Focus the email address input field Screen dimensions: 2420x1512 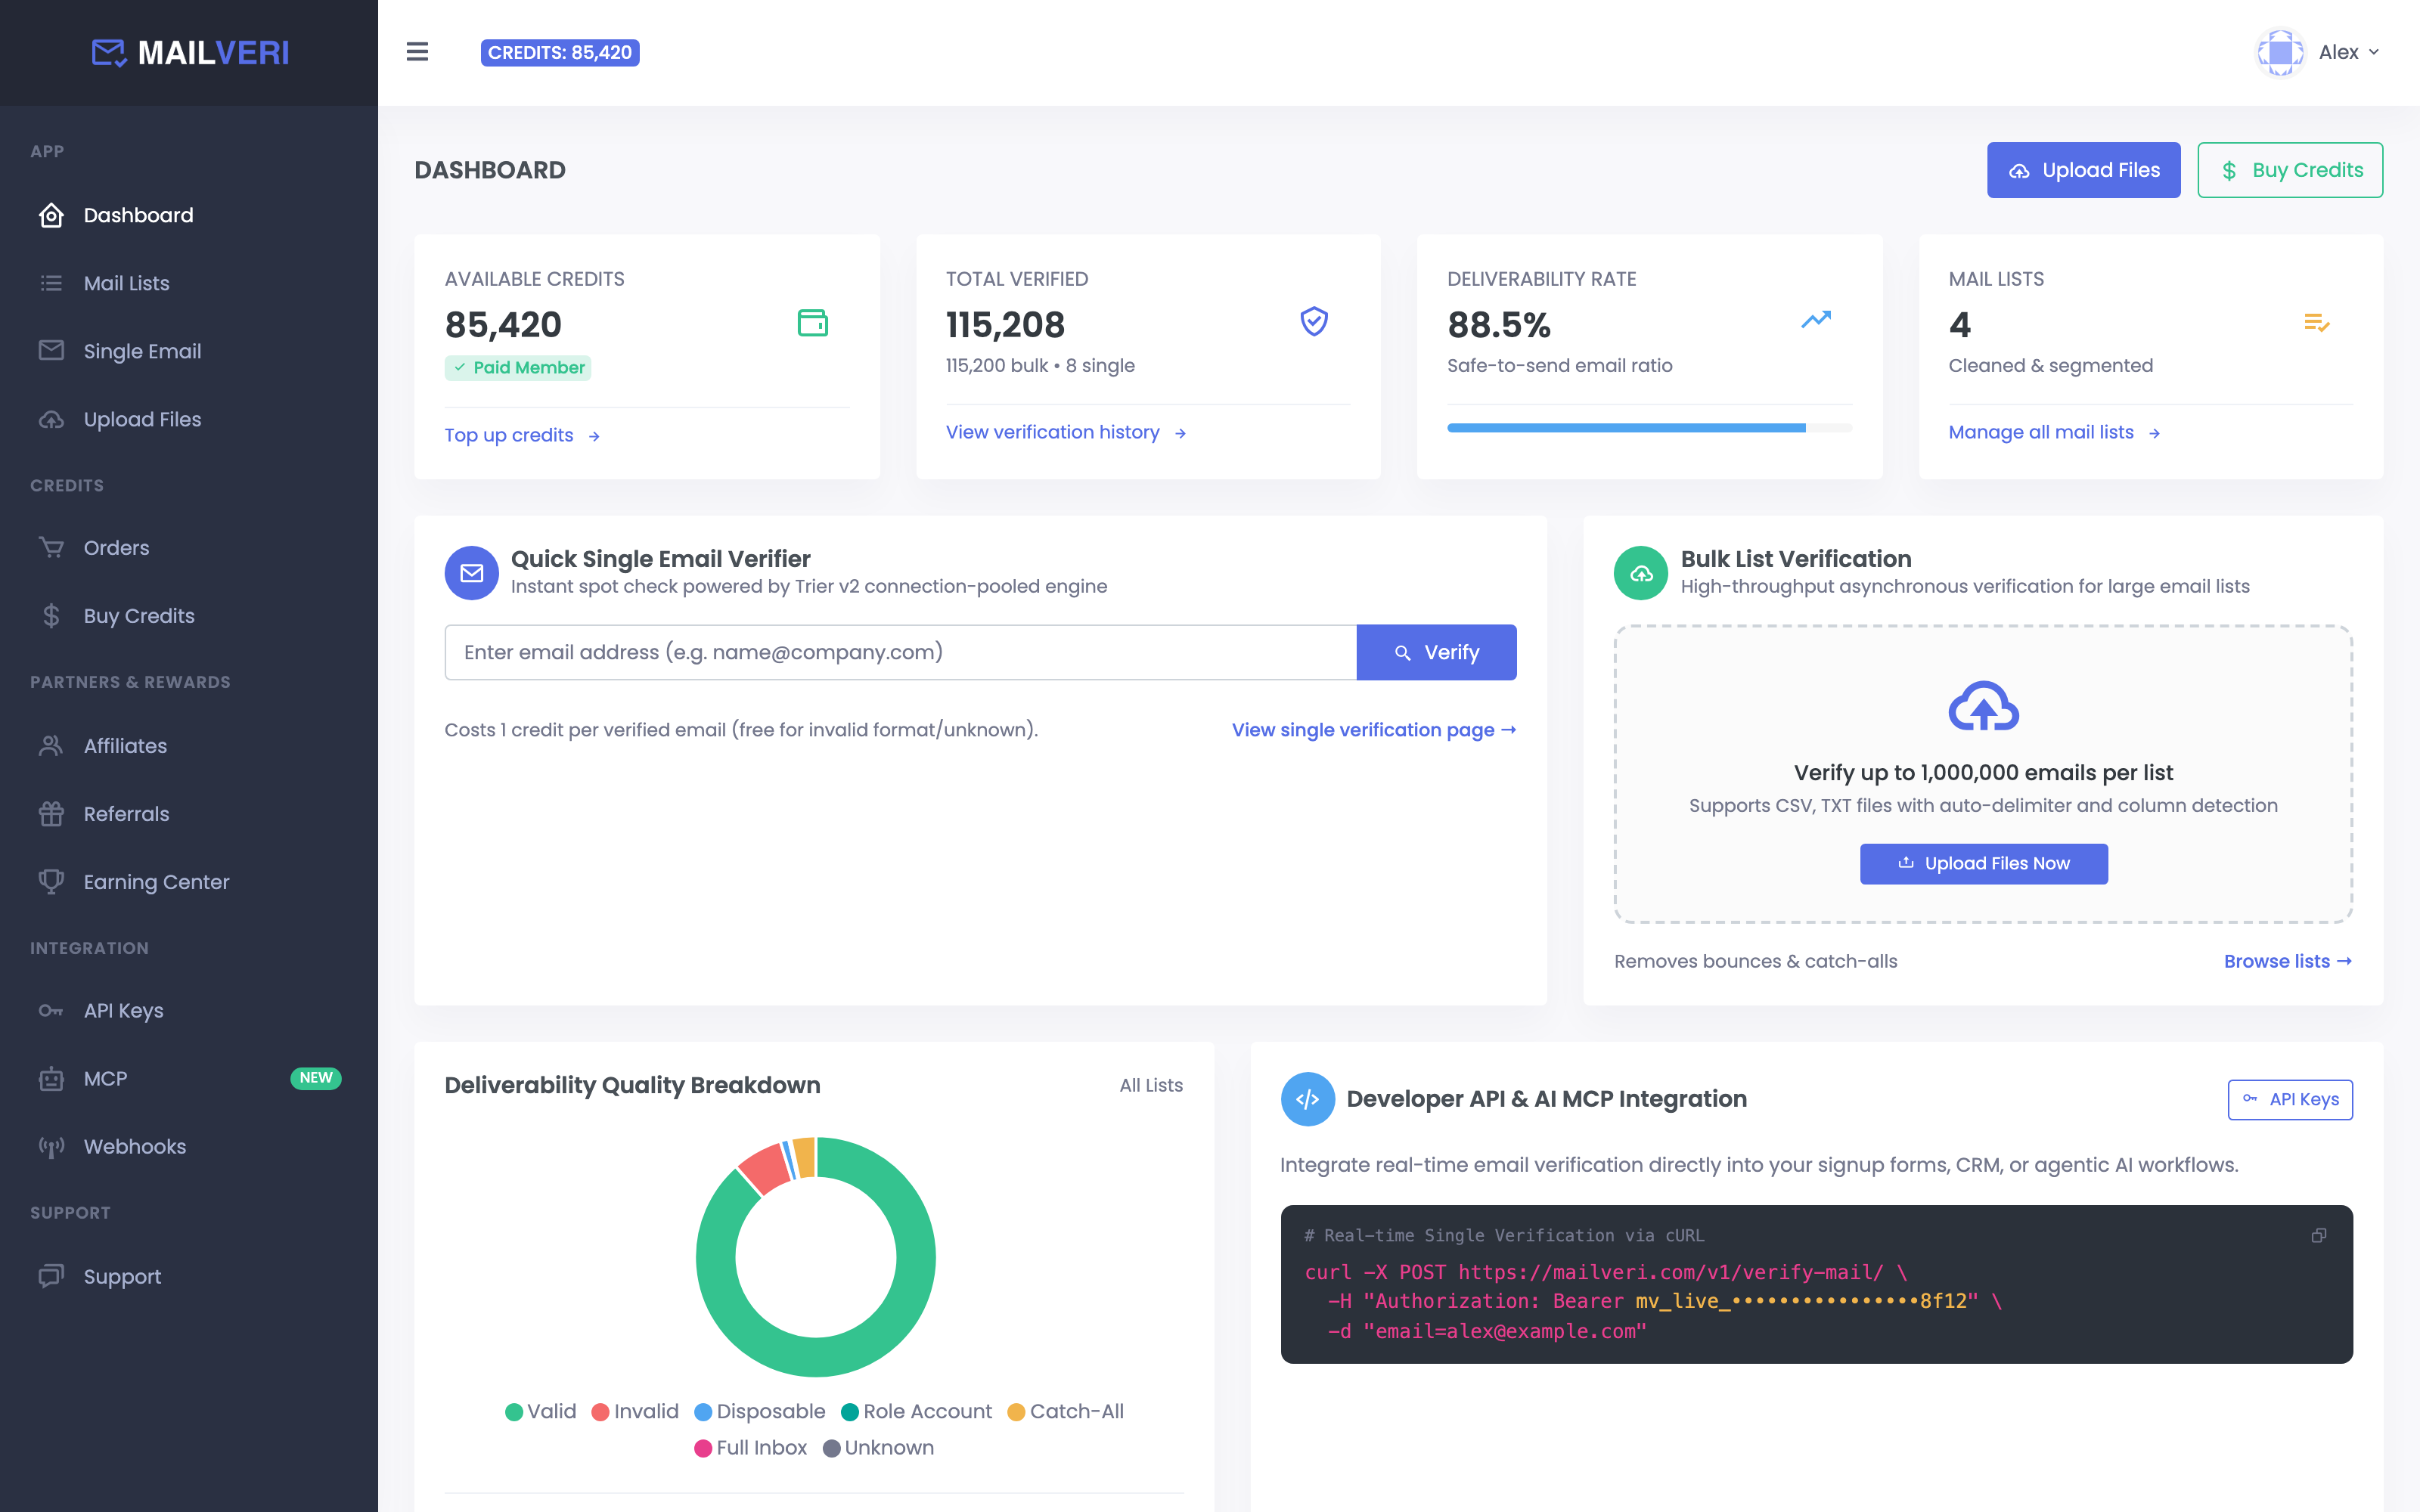(x=900, y=652)
